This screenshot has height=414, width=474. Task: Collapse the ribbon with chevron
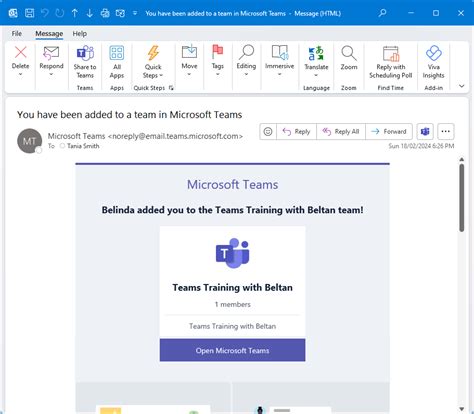[462, 86]
